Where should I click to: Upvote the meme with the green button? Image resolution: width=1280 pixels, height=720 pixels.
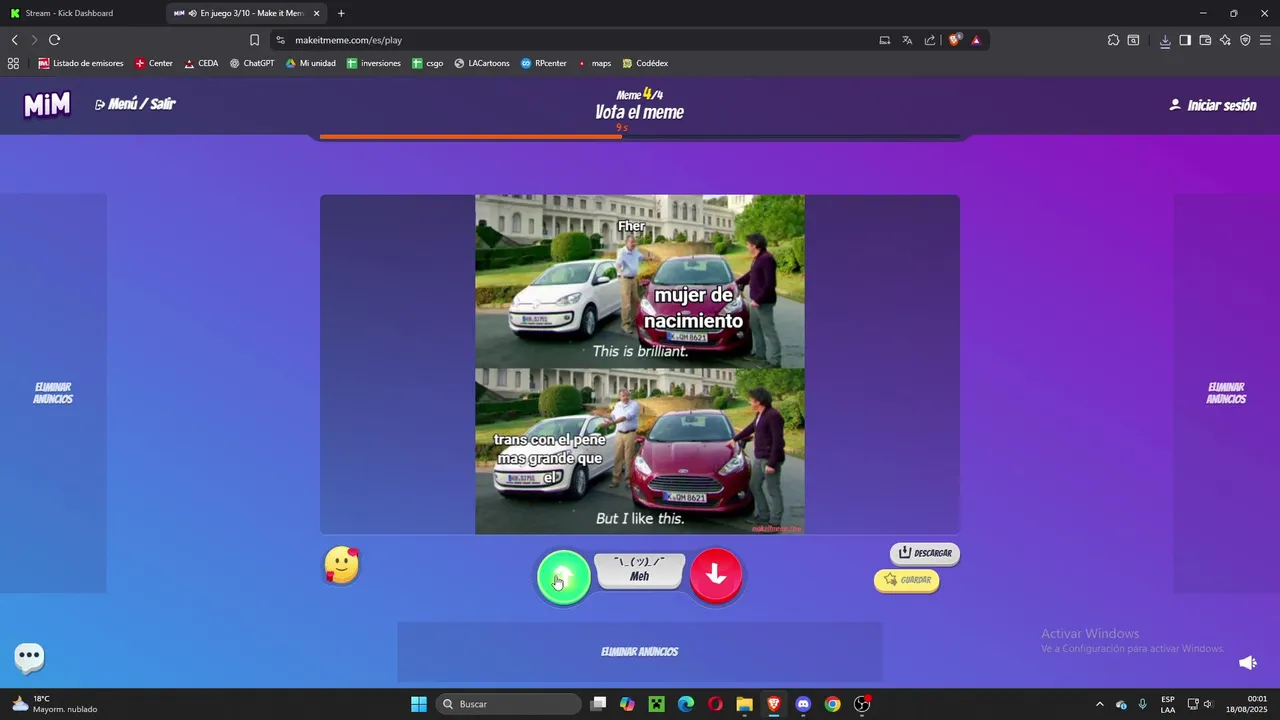(564, 577)
